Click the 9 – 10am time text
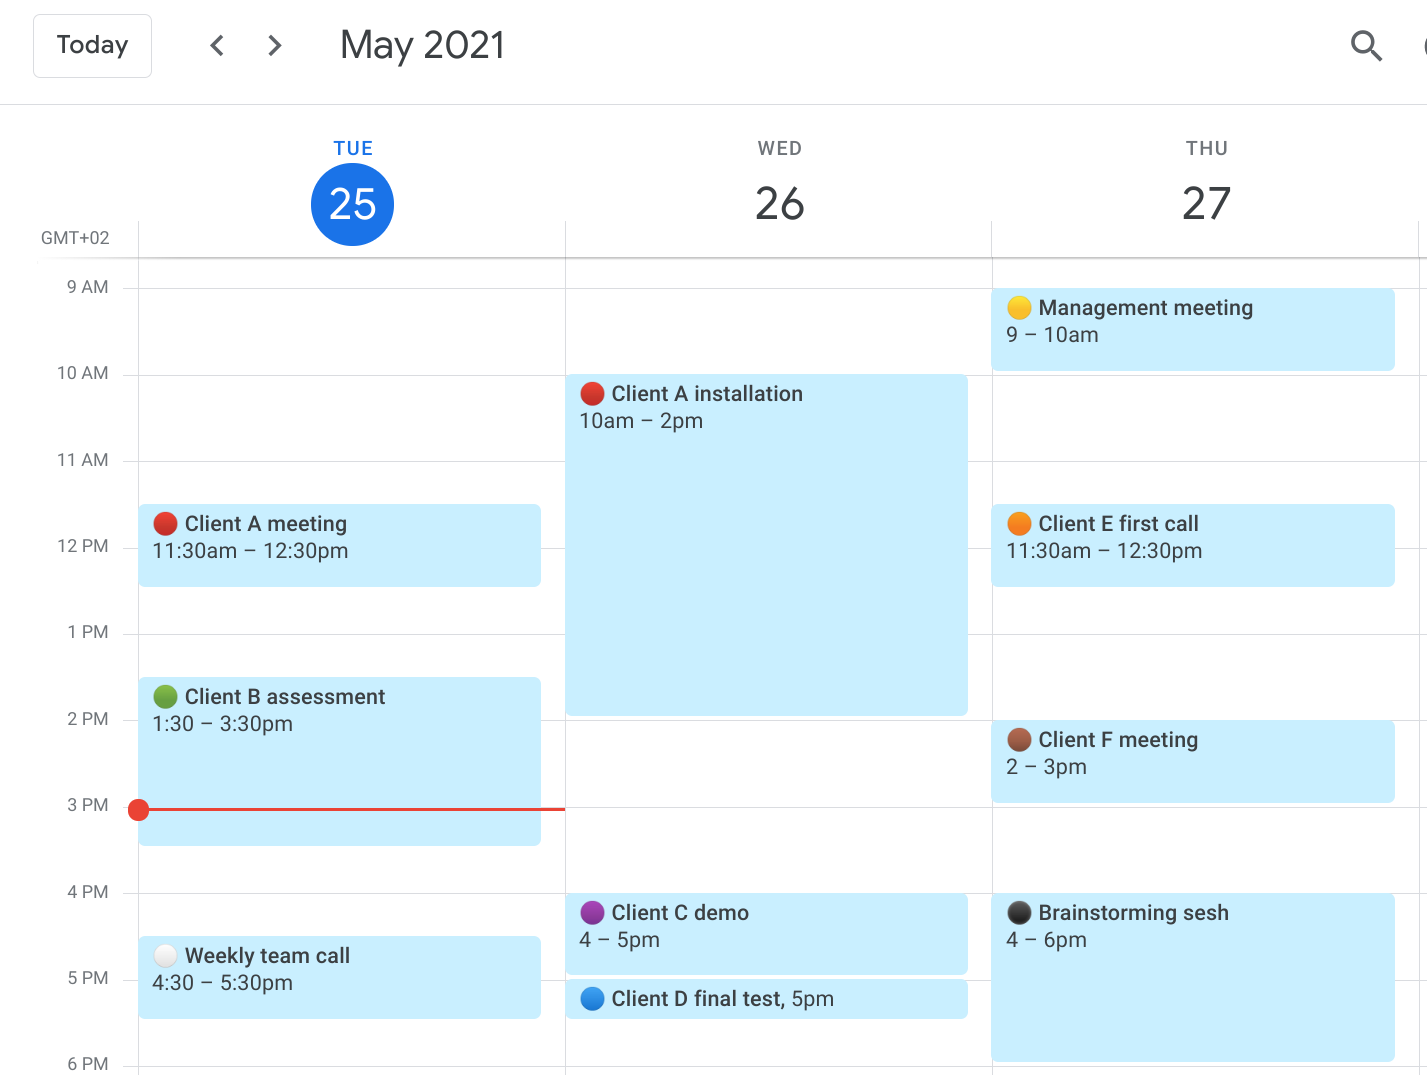This screenshot has height=1075, width=1427. point(1052,335)
